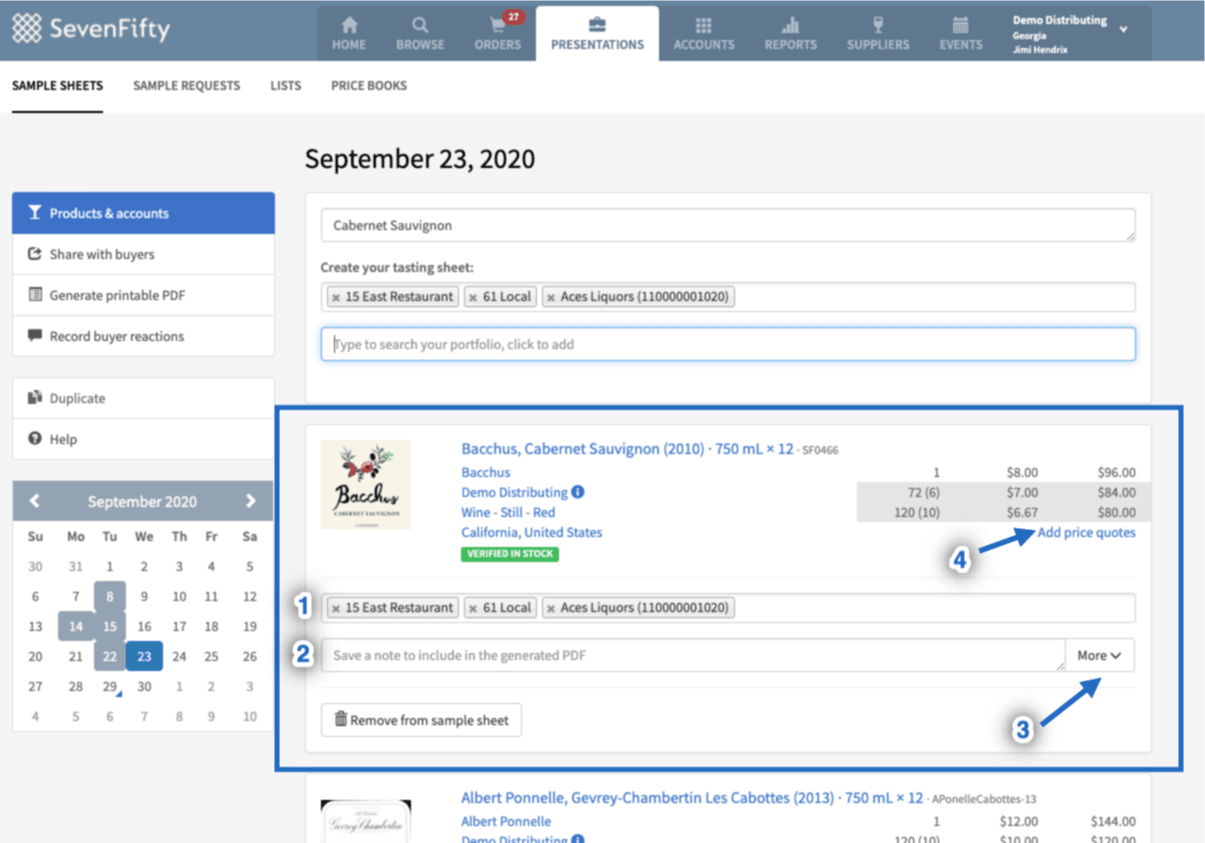Click the SevenFifty logo

coord(91,28)
